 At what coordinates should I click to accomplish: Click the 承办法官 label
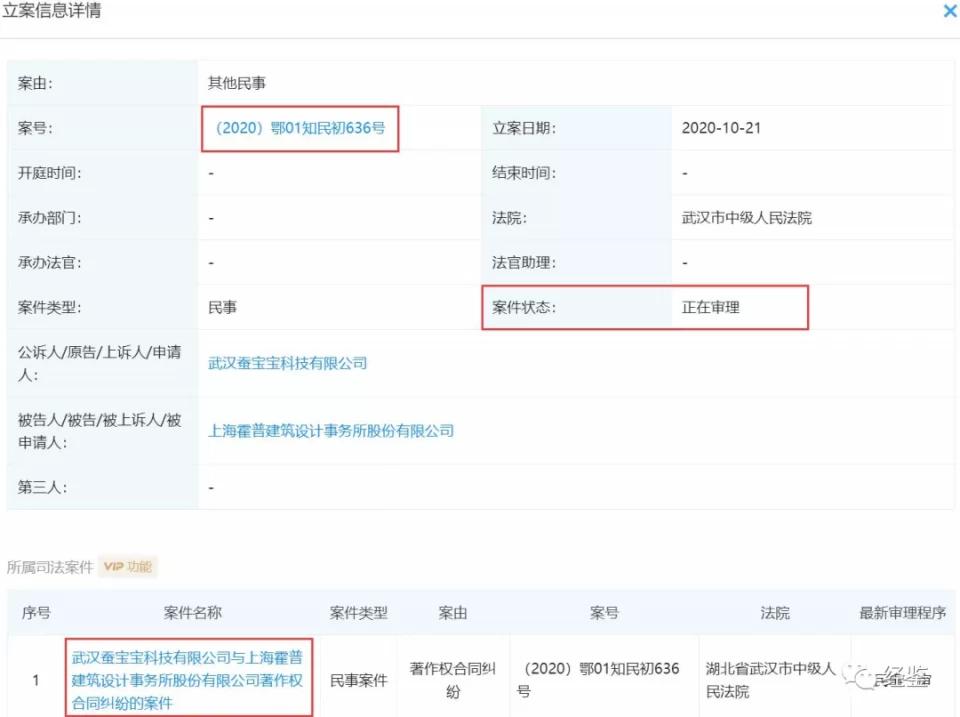pos(50,263)
